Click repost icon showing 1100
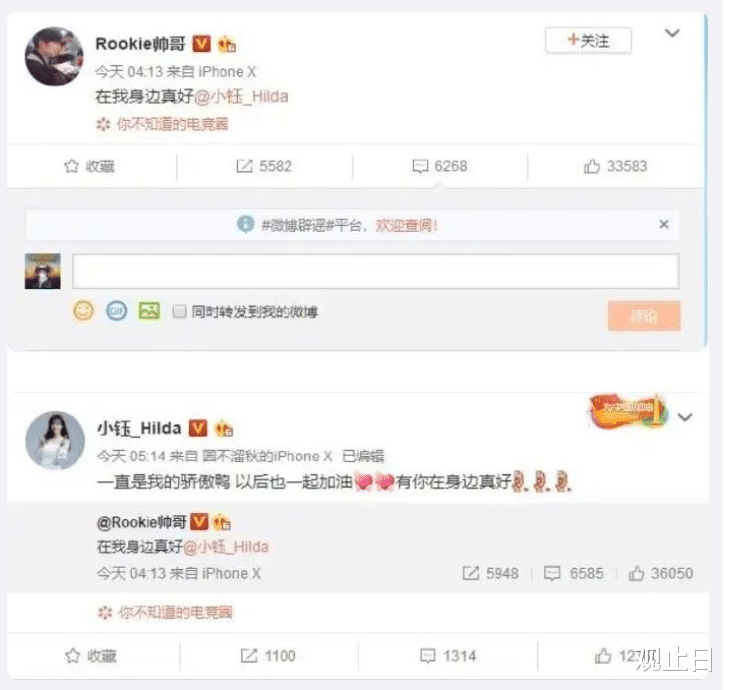The image size is (729, 690). pyautogui.click(x=249, y=656)
